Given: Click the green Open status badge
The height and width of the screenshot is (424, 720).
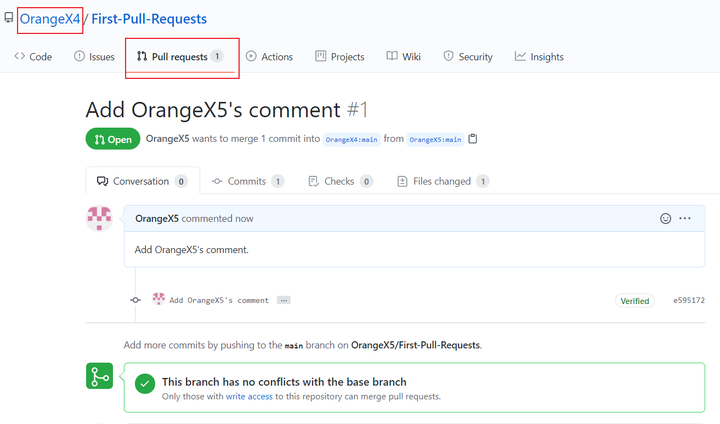Looking at the screenshot, I should pyautogui.click(x=113, y=139).
